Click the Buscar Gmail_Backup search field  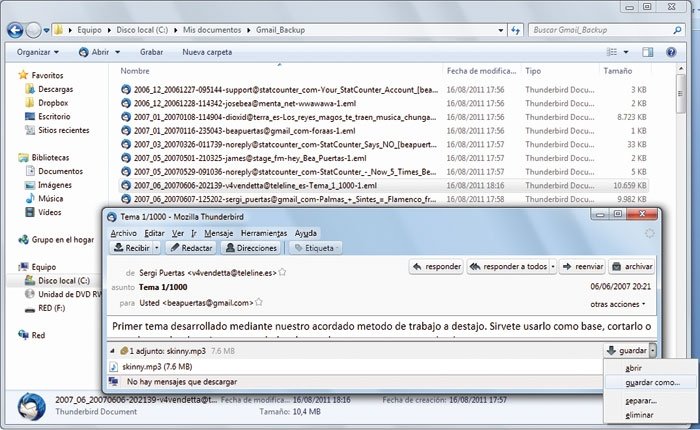click(x=600, y=30)
